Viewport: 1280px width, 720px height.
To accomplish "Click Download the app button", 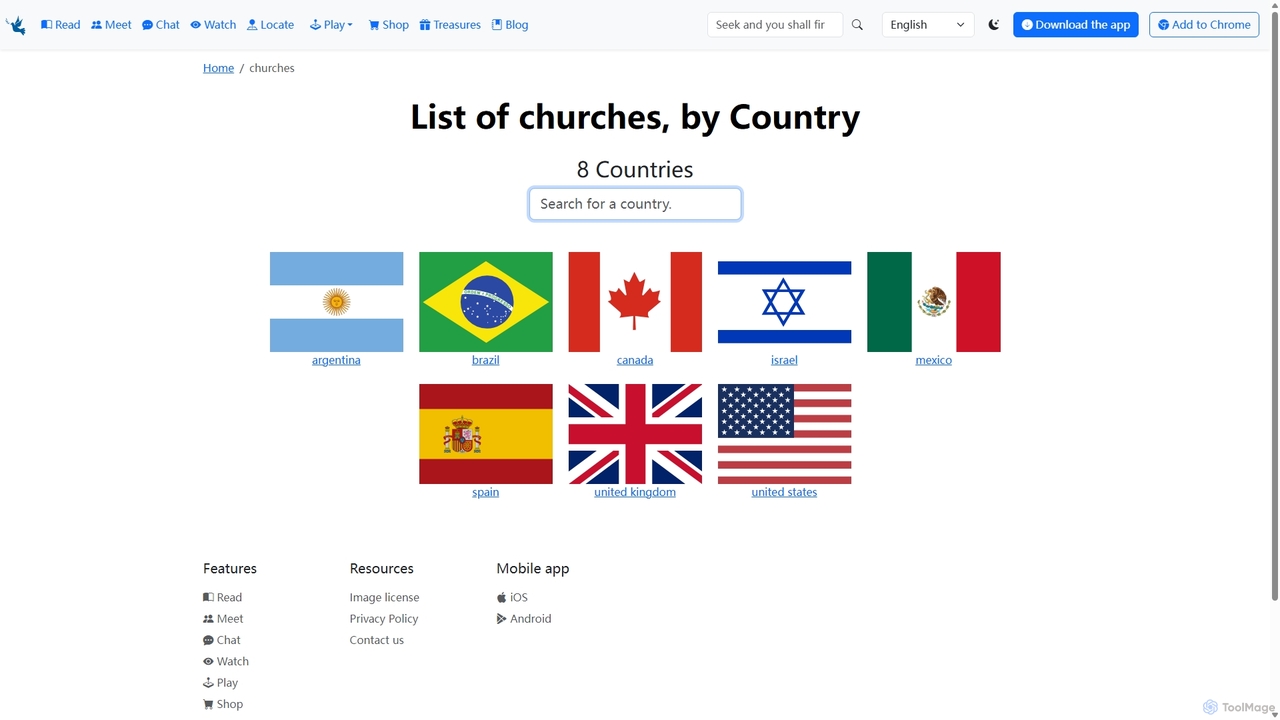I will click(1076, 25).
